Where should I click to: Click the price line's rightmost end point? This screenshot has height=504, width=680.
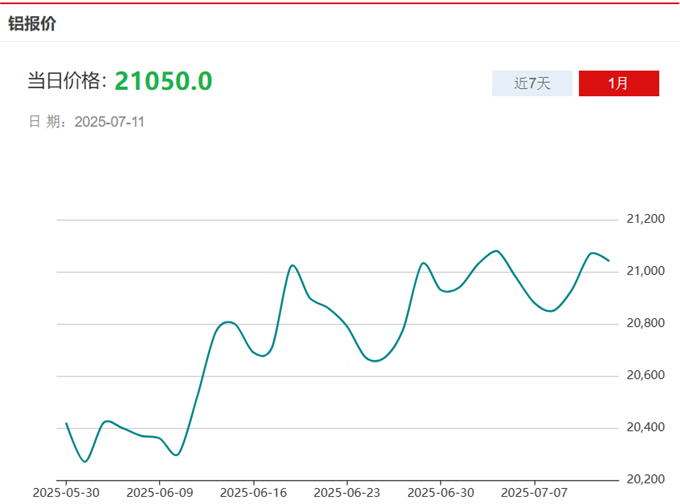coord(609,260)
